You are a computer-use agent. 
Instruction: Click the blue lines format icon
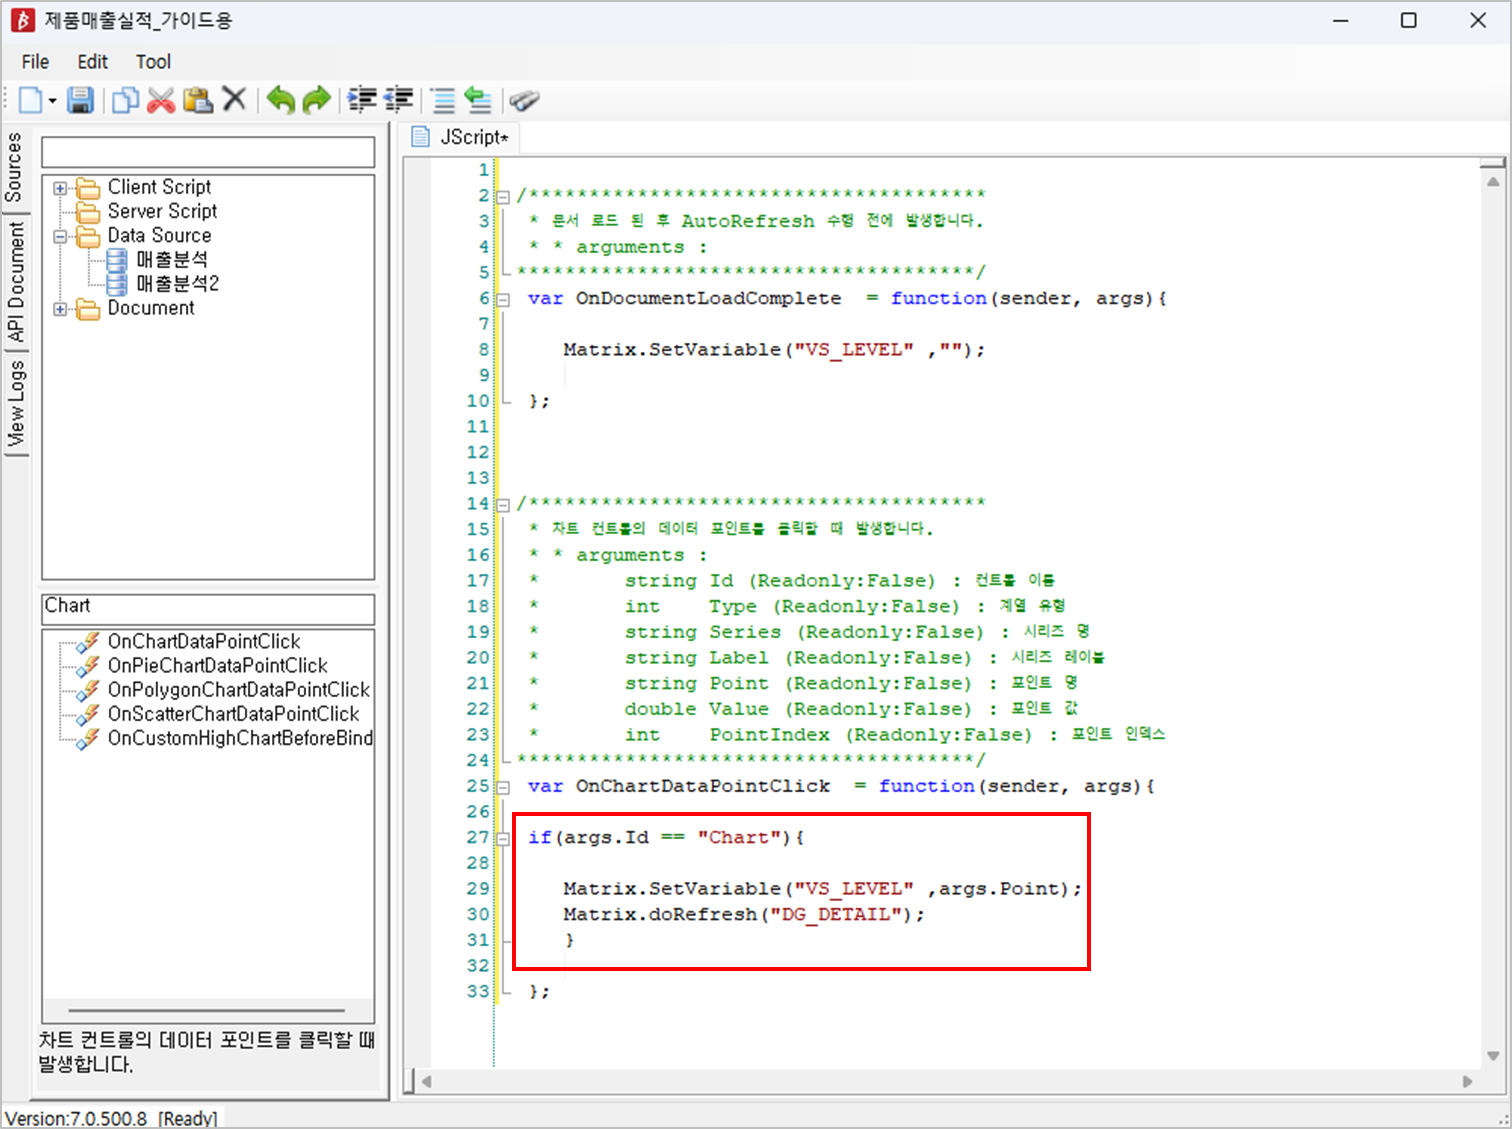[x=443, y=100]
